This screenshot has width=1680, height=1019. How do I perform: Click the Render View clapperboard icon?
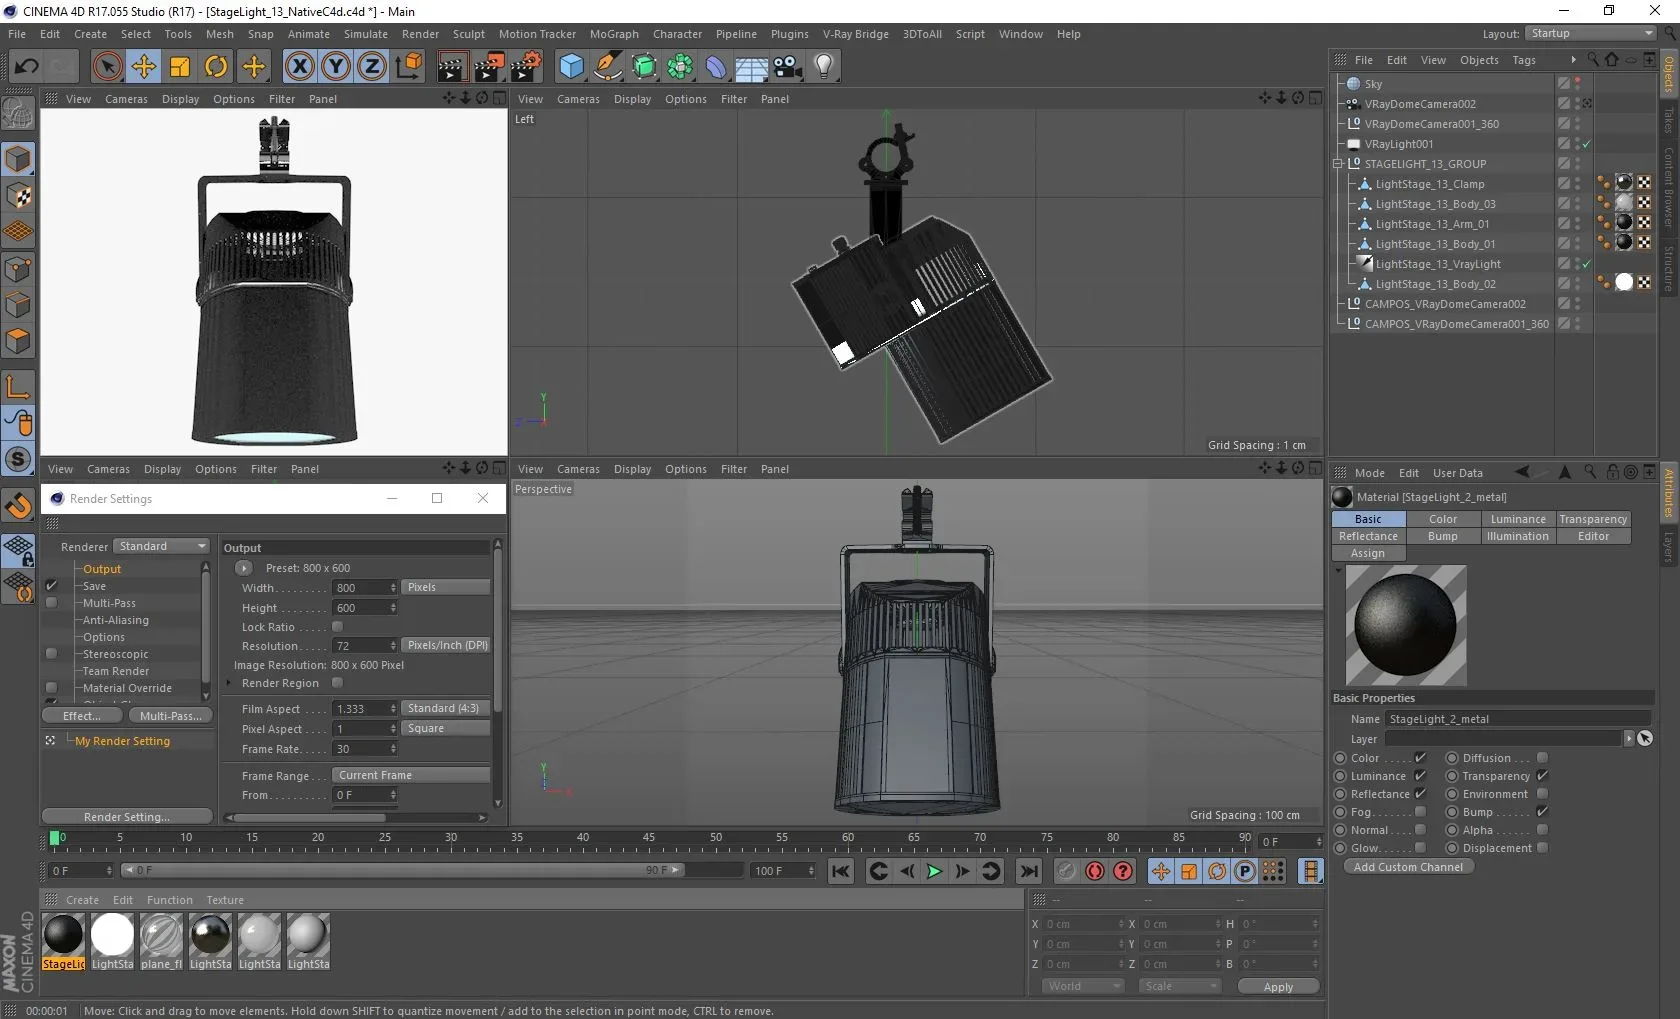(452, 67)
